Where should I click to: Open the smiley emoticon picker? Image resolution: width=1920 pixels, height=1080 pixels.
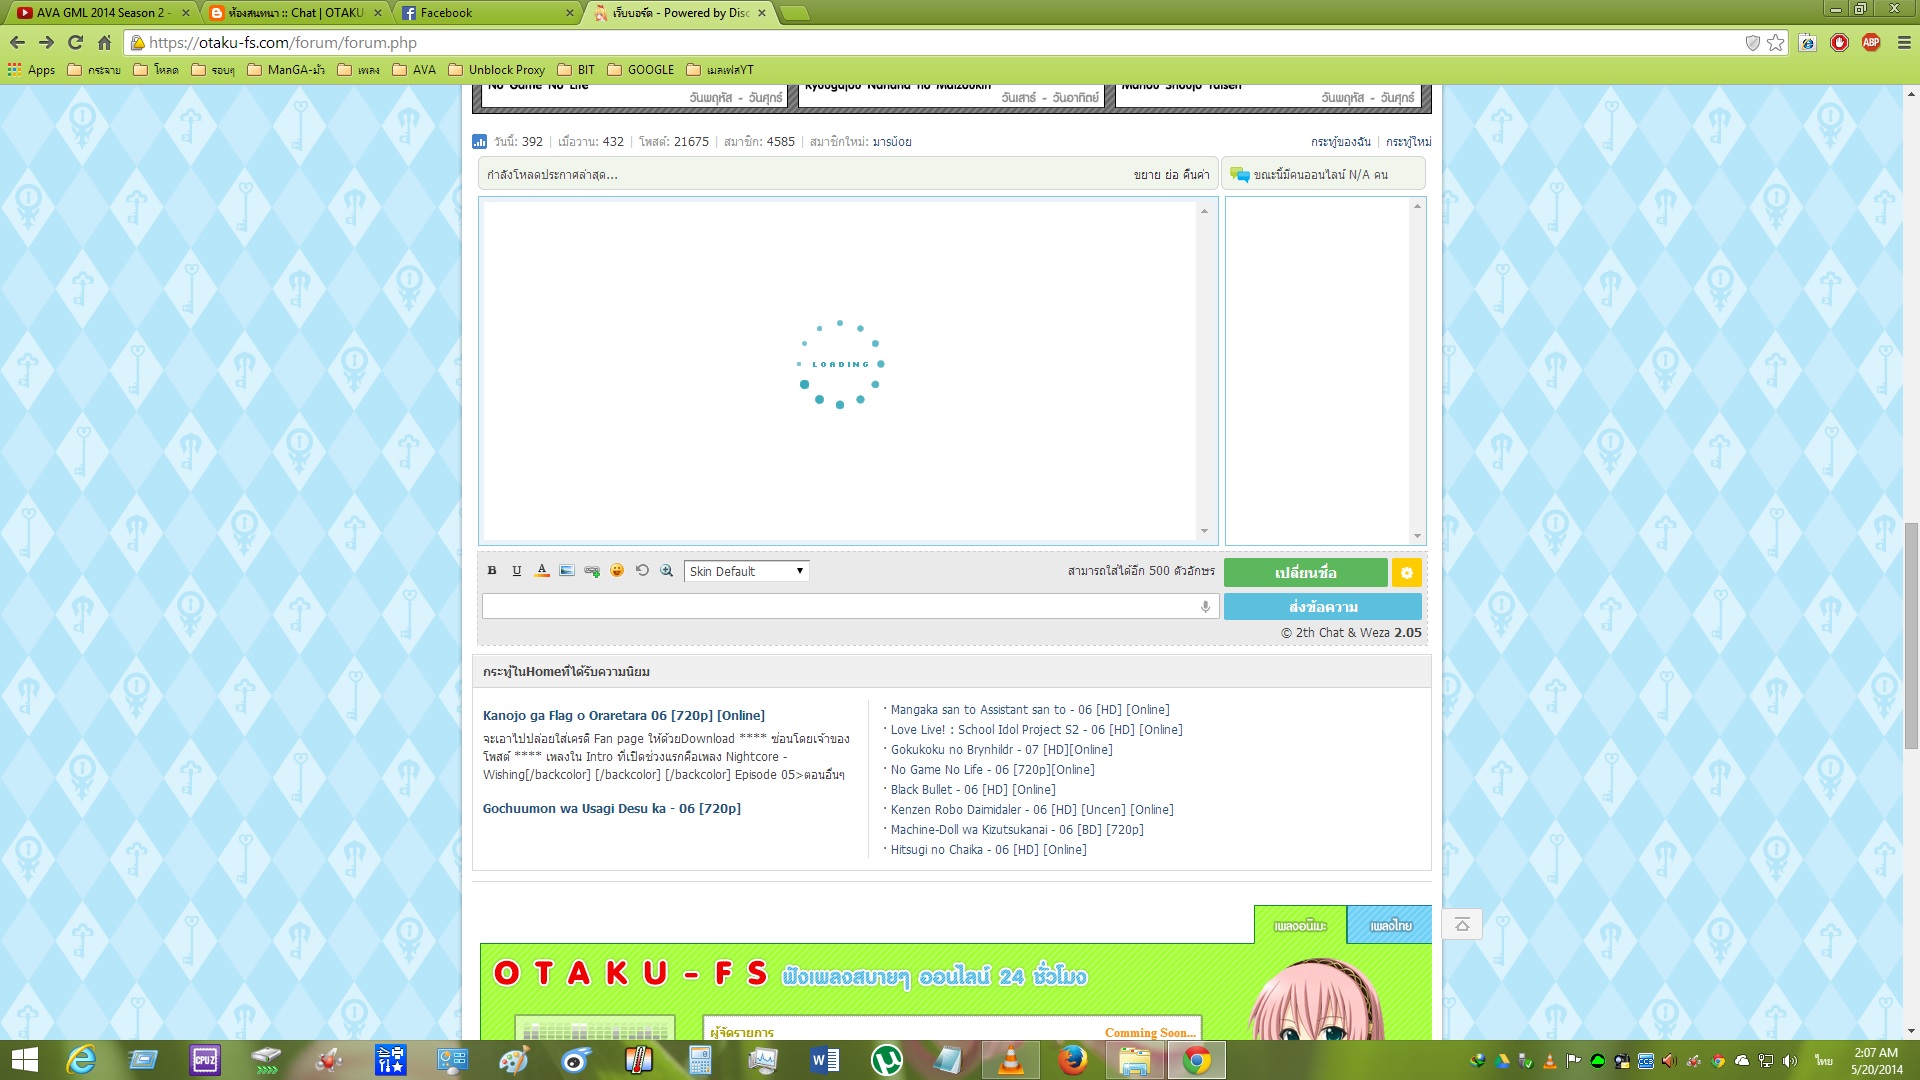point(617,571)
